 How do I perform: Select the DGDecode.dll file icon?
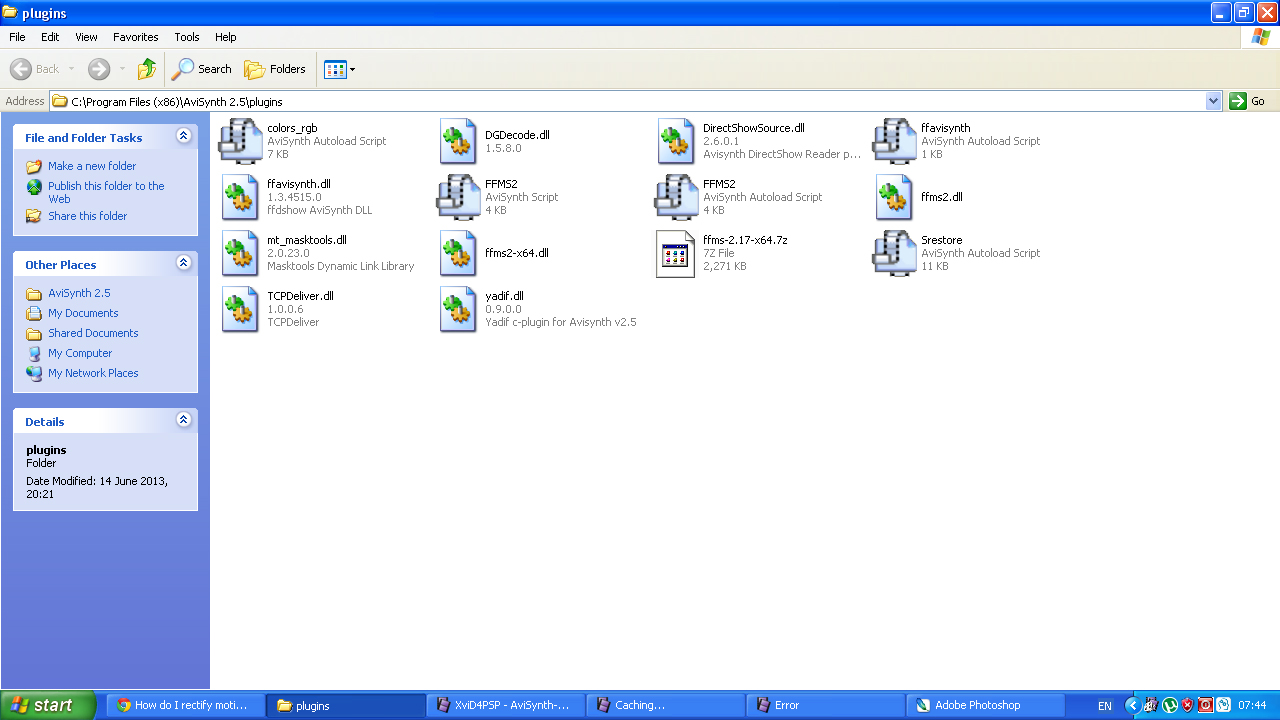tap(458, 141)
